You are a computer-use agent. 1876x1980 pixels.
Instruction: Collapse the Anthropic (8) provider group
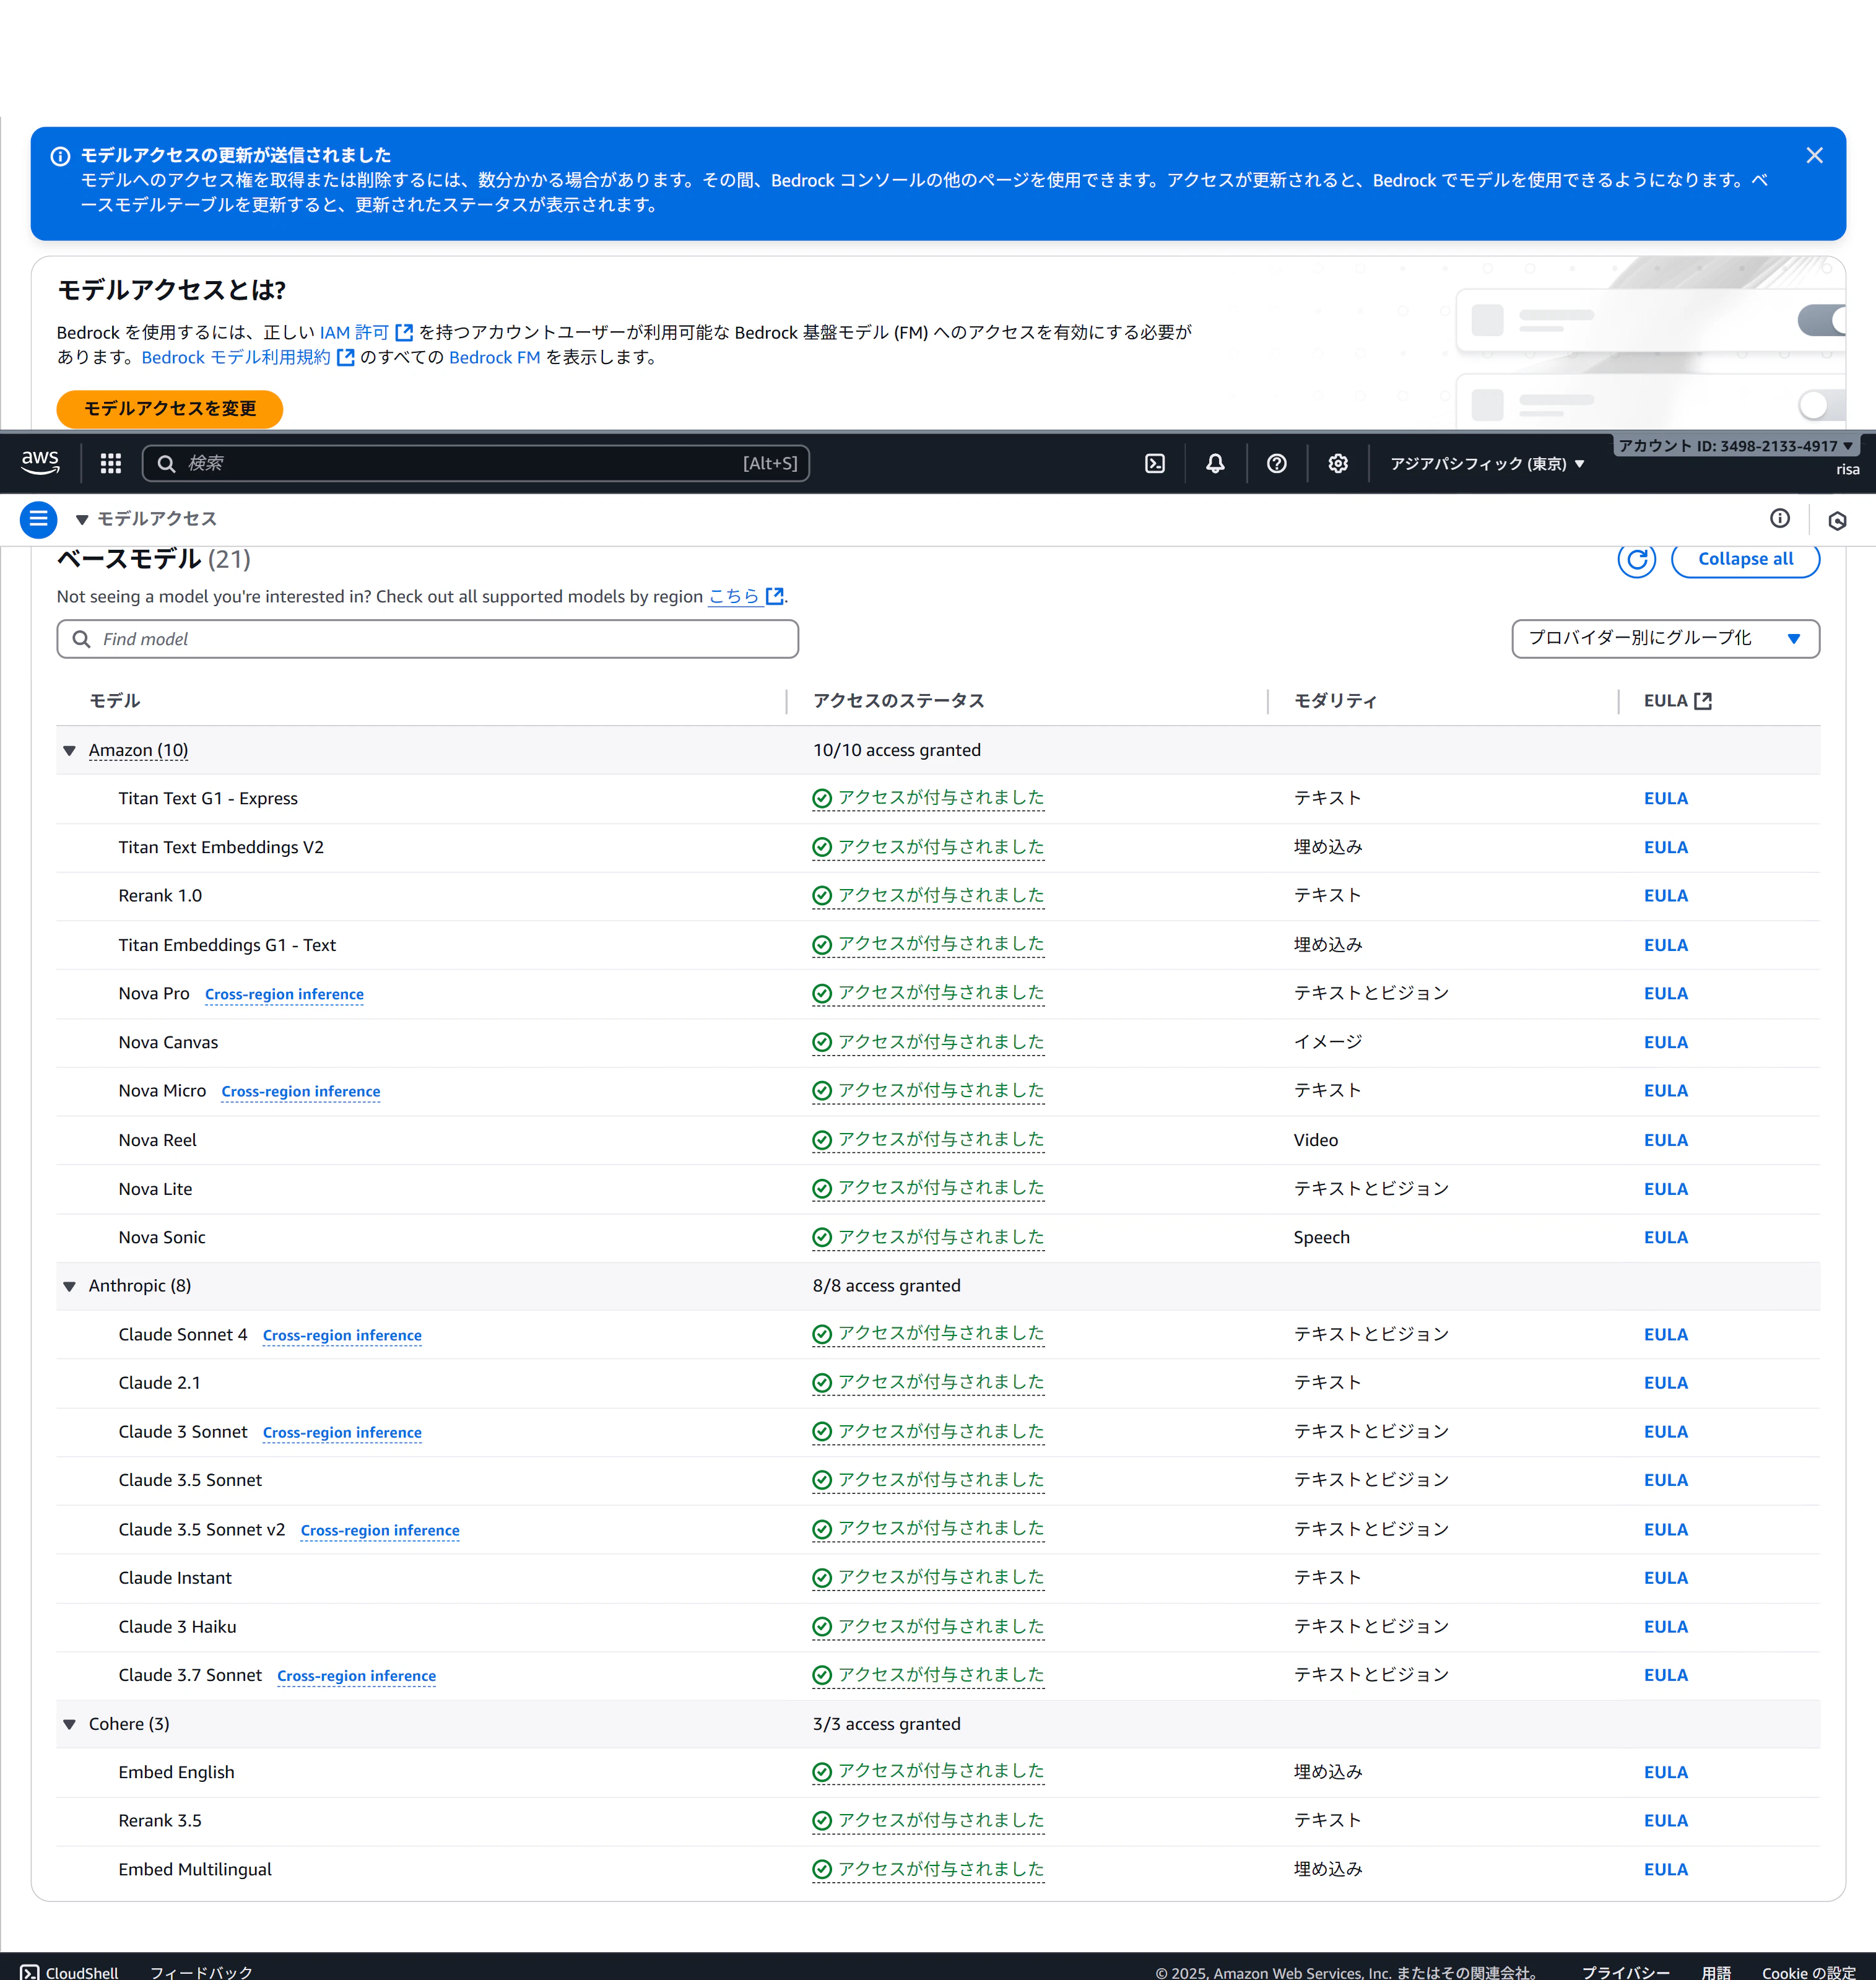pyautogui.click(x=69, y=1287)
